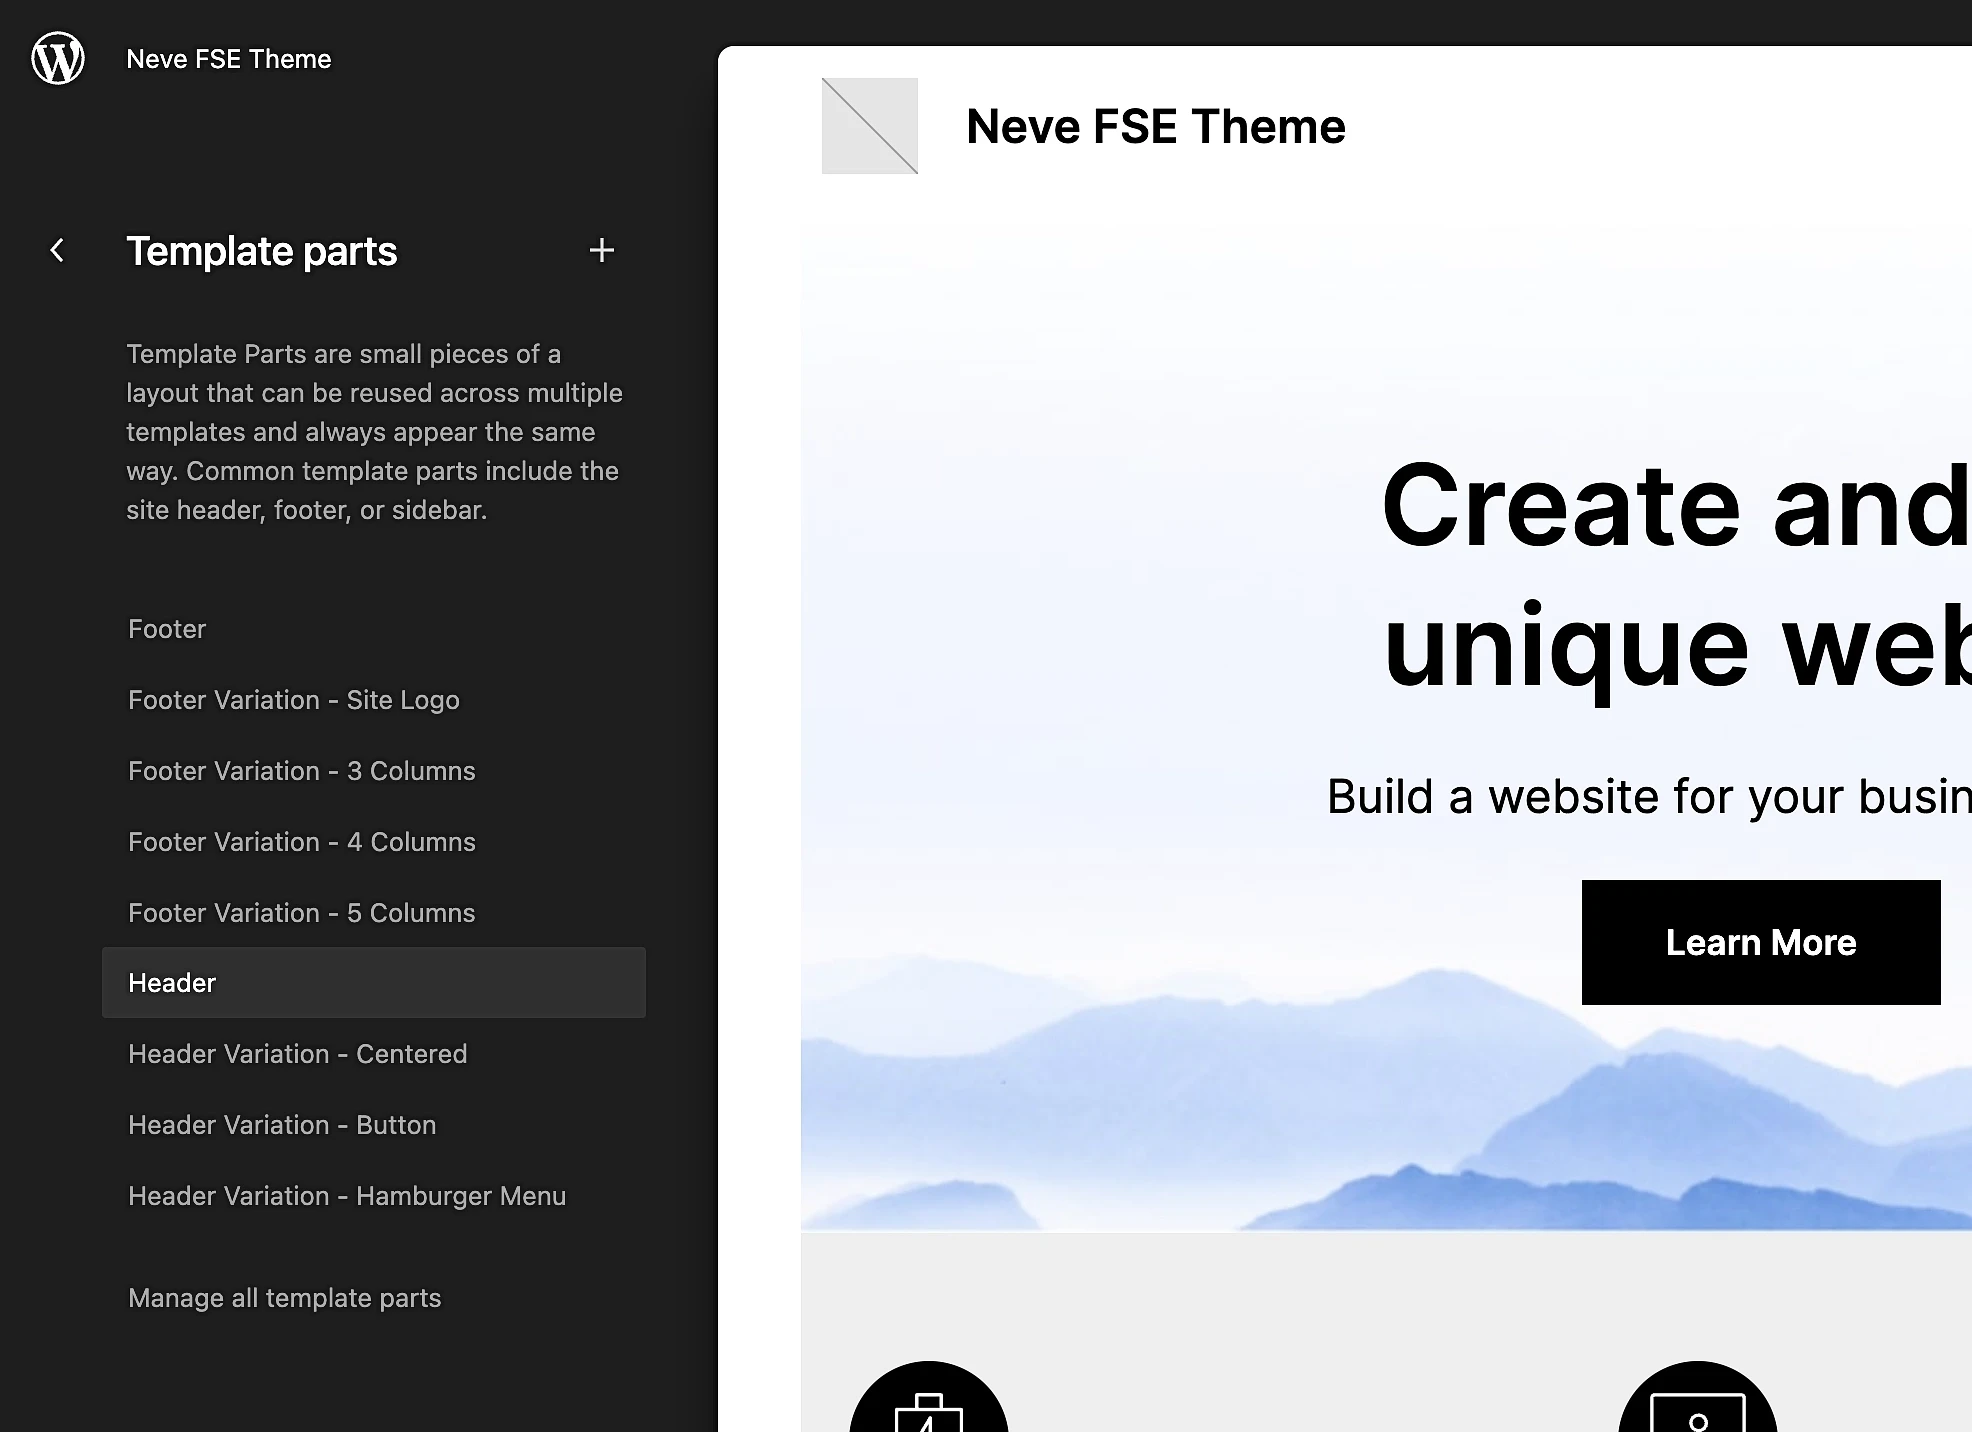Select the Footer template part

[x=165, y=628]
